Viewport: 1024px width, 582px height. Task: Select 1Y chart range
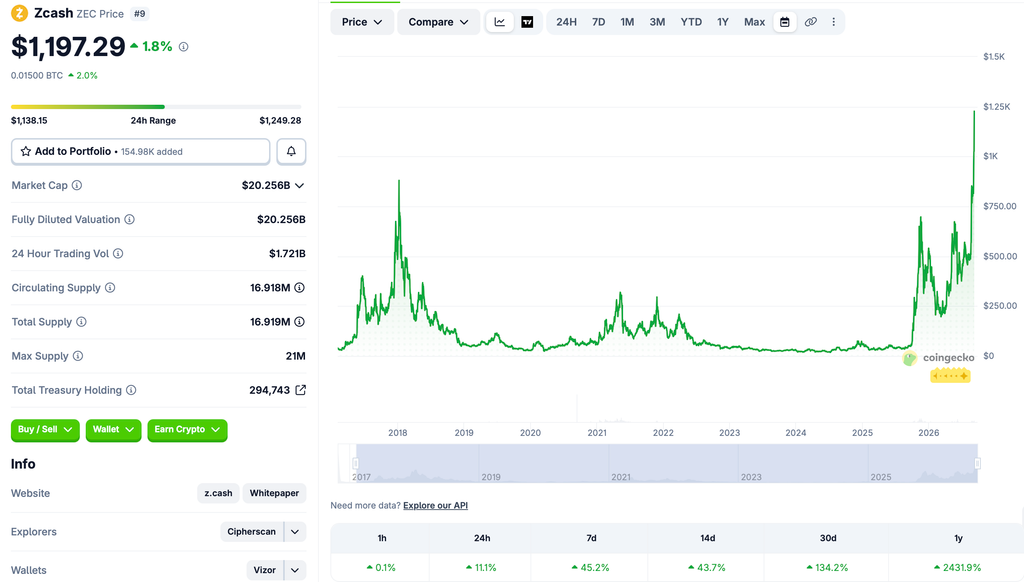click(722, 22)
